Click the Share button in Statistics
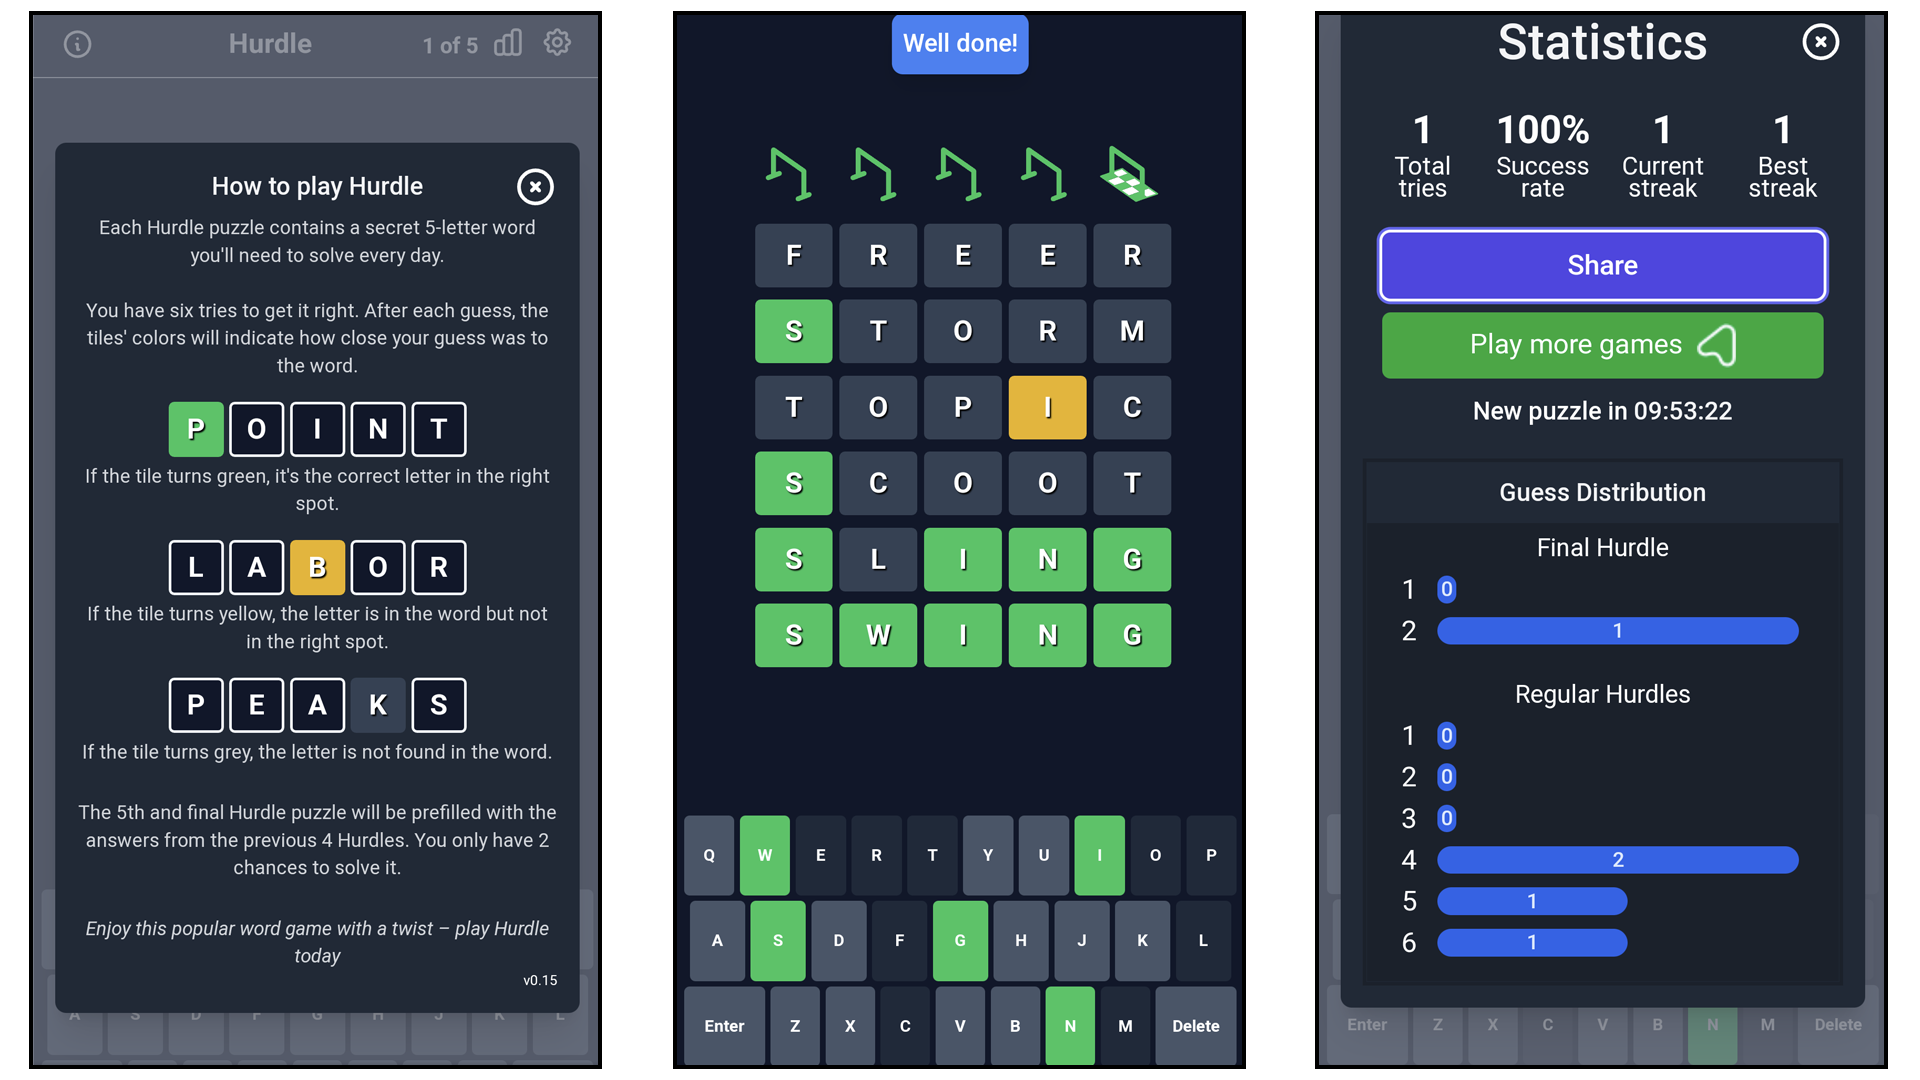Screen dimensions: 1920x1080 click(1601, 264)
